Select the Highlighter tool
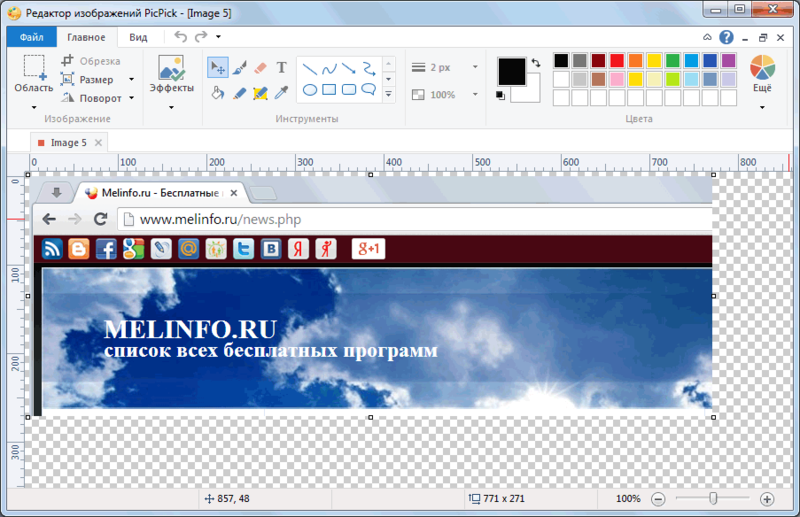This screenshot has width=800, height=517. 260,93
